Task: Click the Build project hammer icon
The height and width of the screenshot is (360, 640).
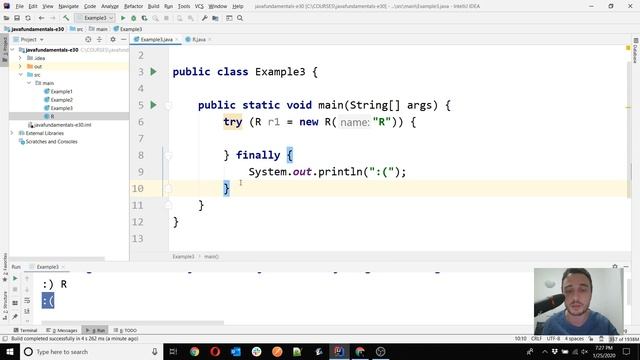Action: [x=66, y=18]
